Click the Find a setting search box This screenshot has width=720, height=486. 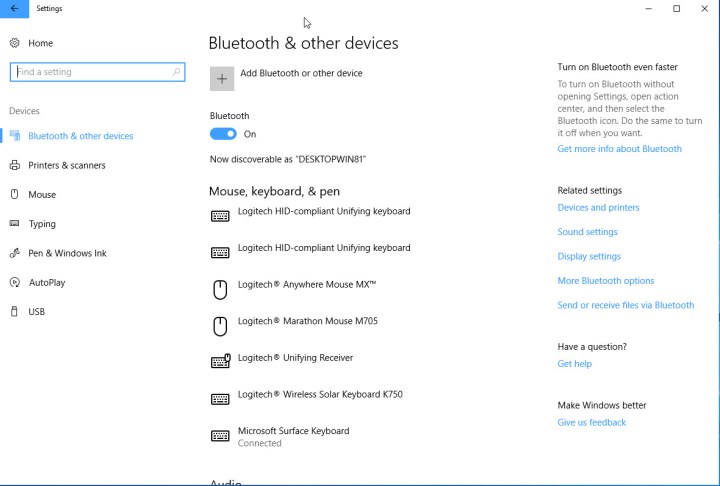[90, 72]
